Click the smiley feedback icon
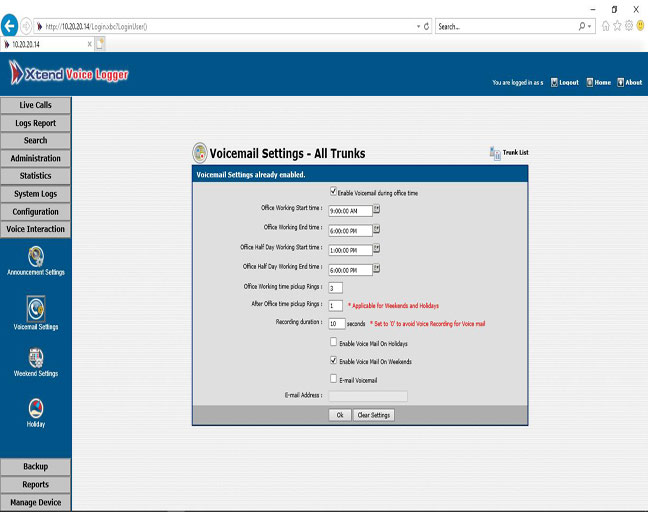This screenshot has width=648, height=512. 640,26
